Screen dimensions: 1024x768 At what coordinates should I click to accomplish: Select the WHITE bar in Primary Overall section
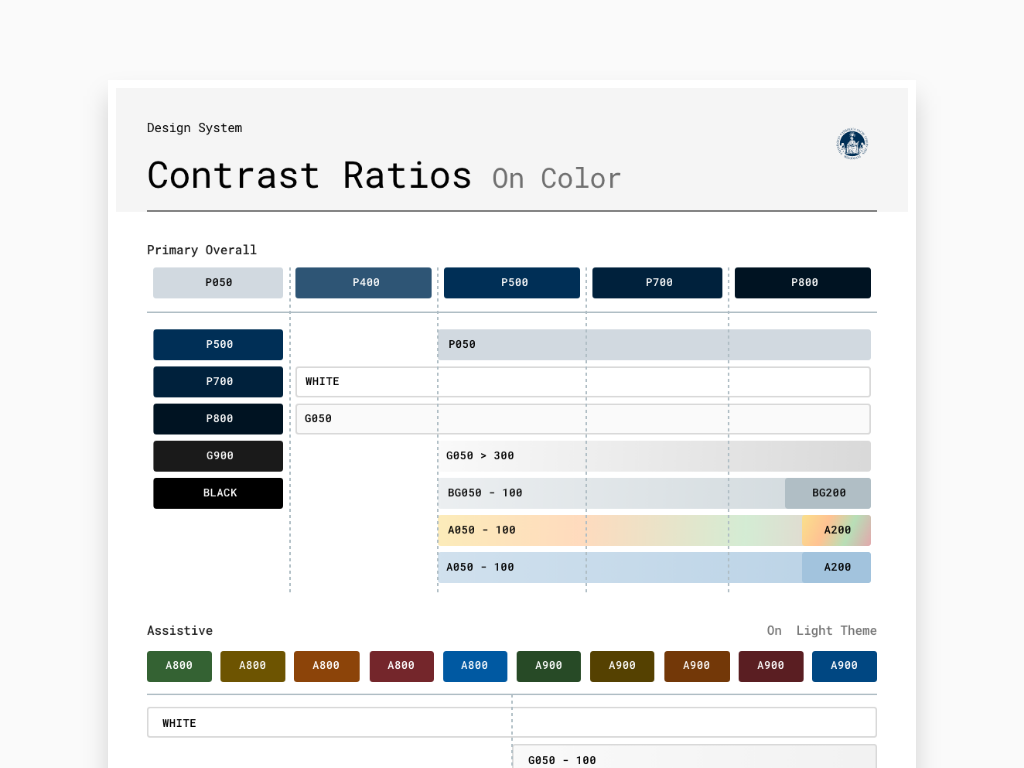pyautogui.click(x=583, y=382)
